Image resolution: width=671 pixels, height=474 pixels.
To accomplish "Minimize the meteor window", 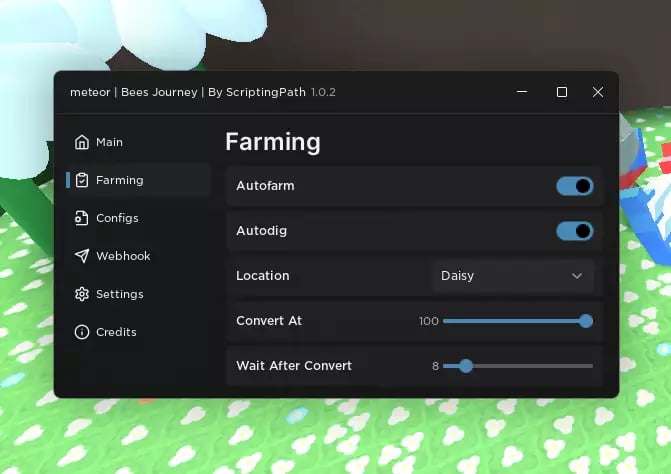I will 523,92.
